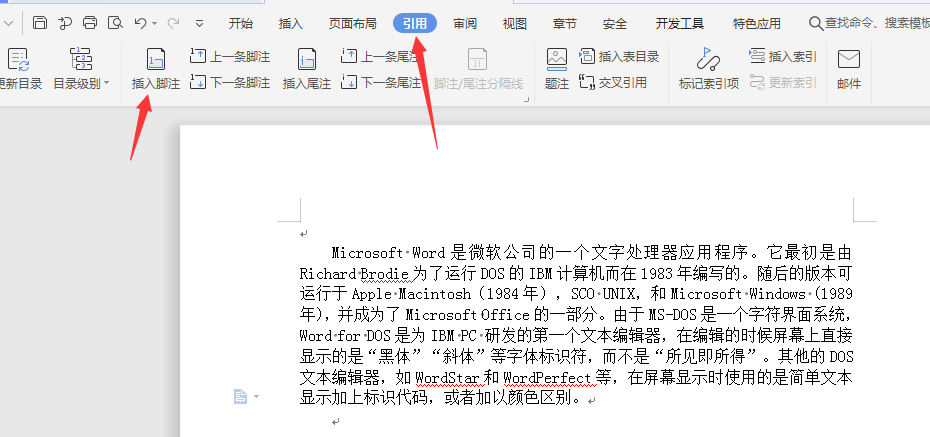
Task: Open the 安全 tab
Action: [615, 24]
